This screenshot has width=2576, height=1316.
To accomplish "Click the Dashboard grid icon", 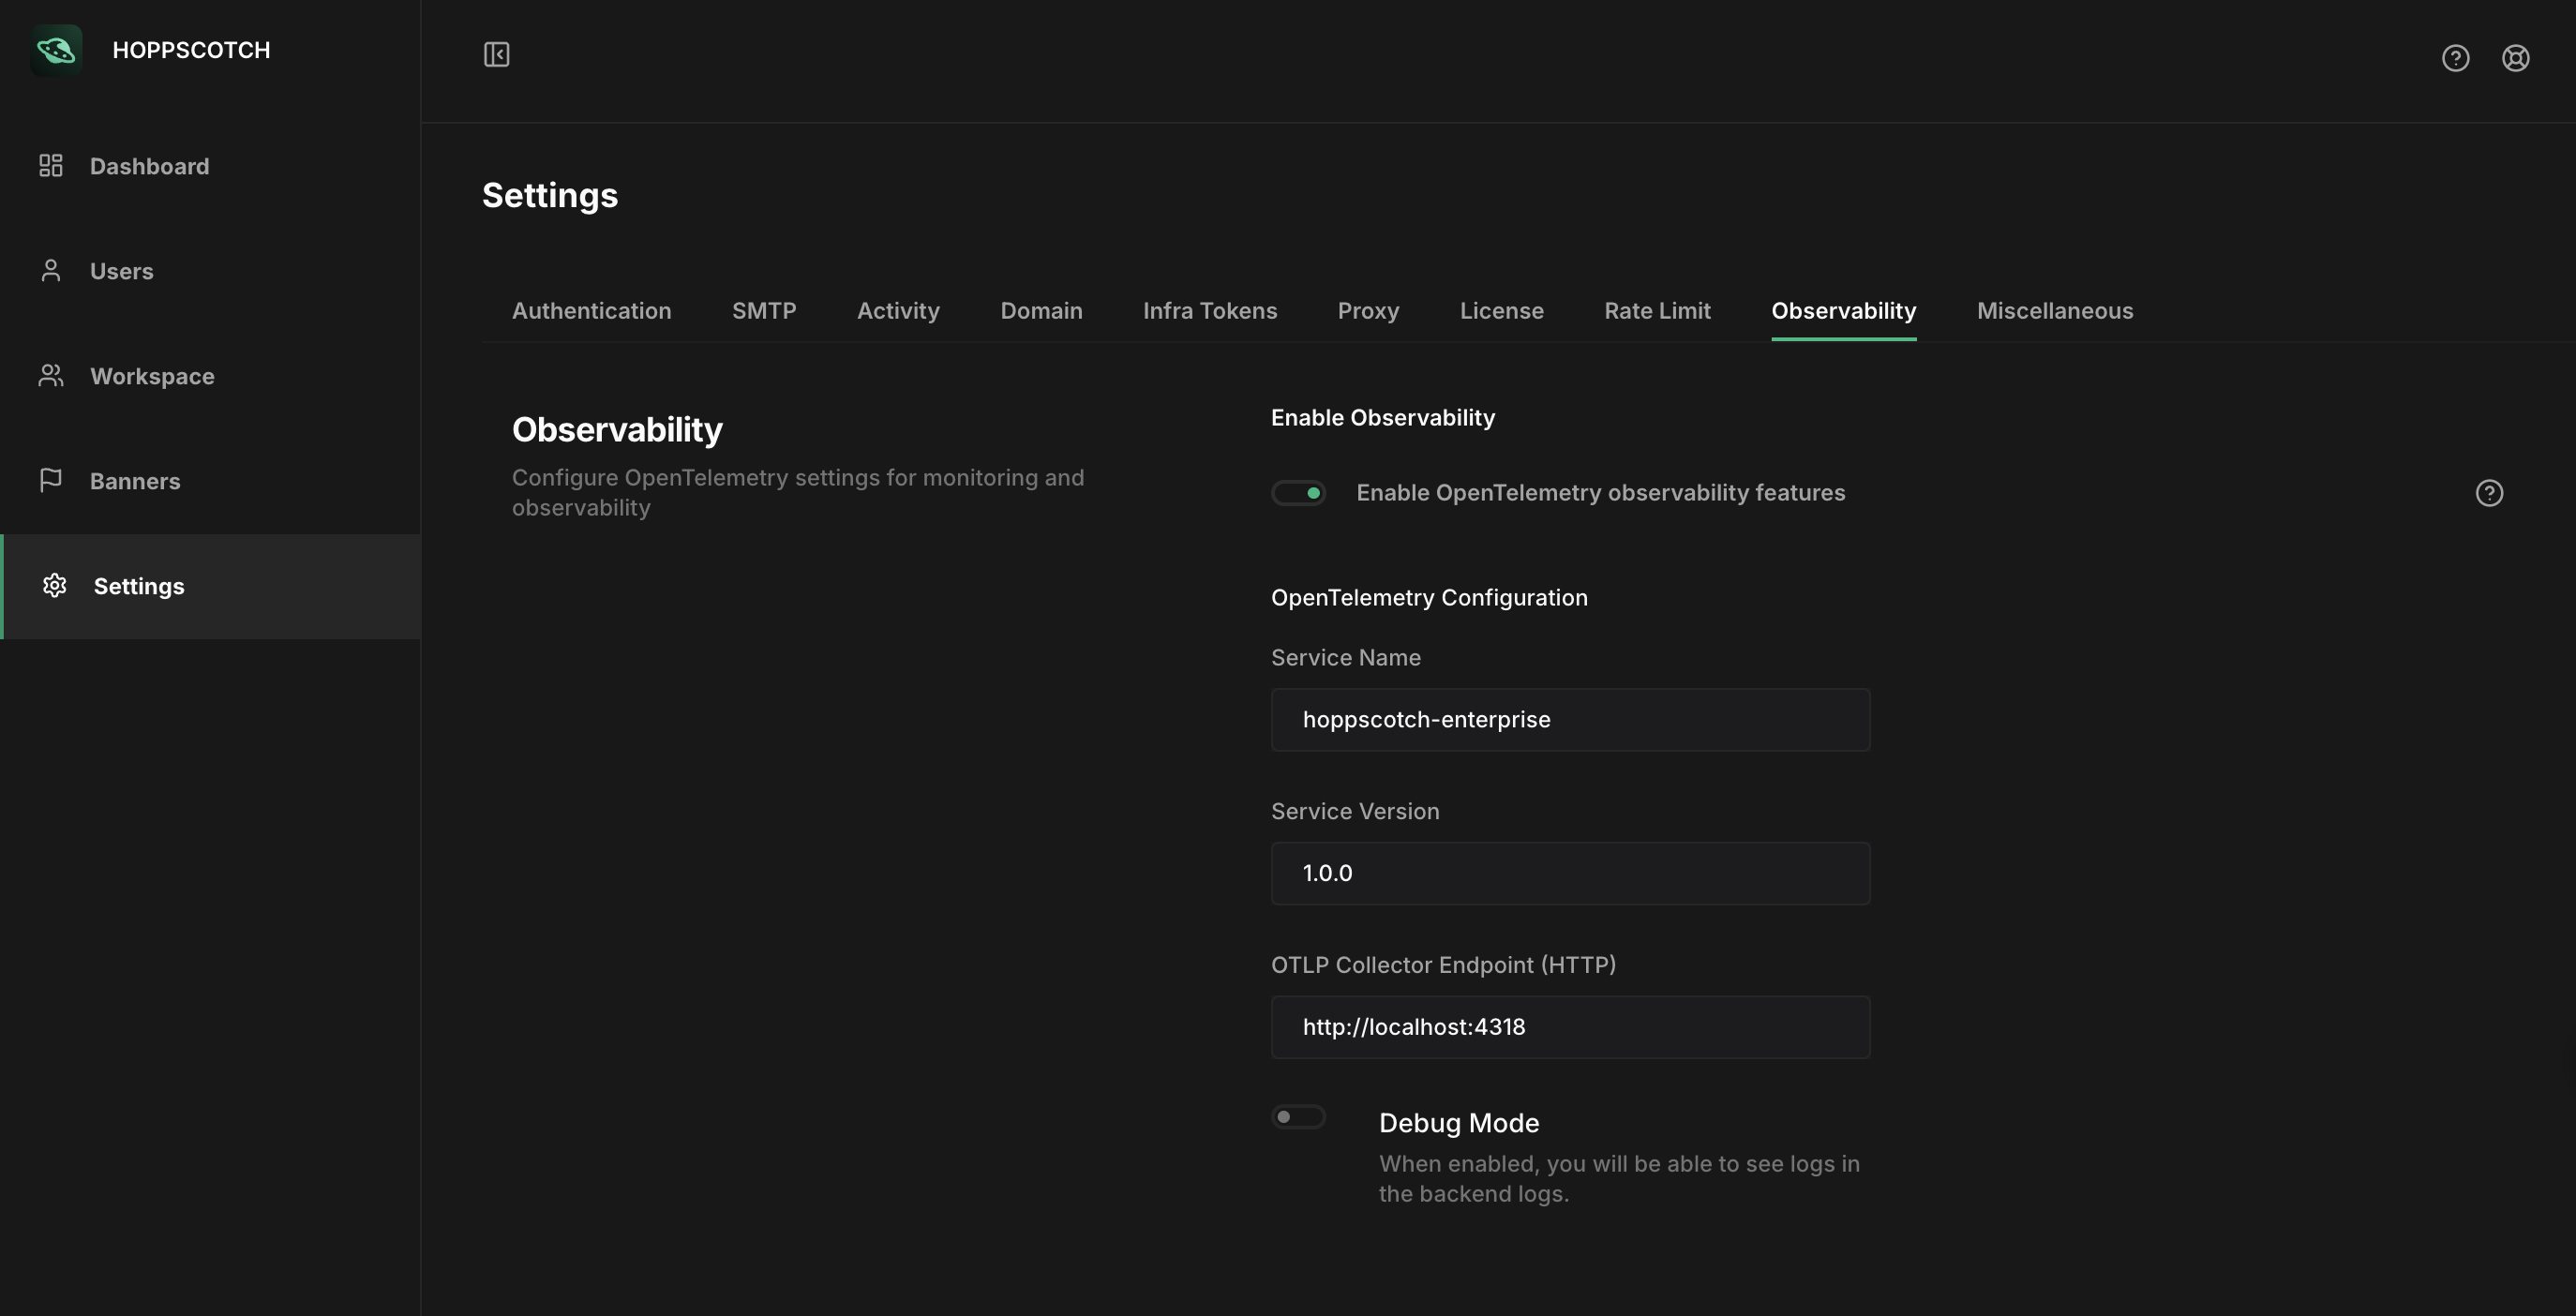I will [x=51, y=166].
